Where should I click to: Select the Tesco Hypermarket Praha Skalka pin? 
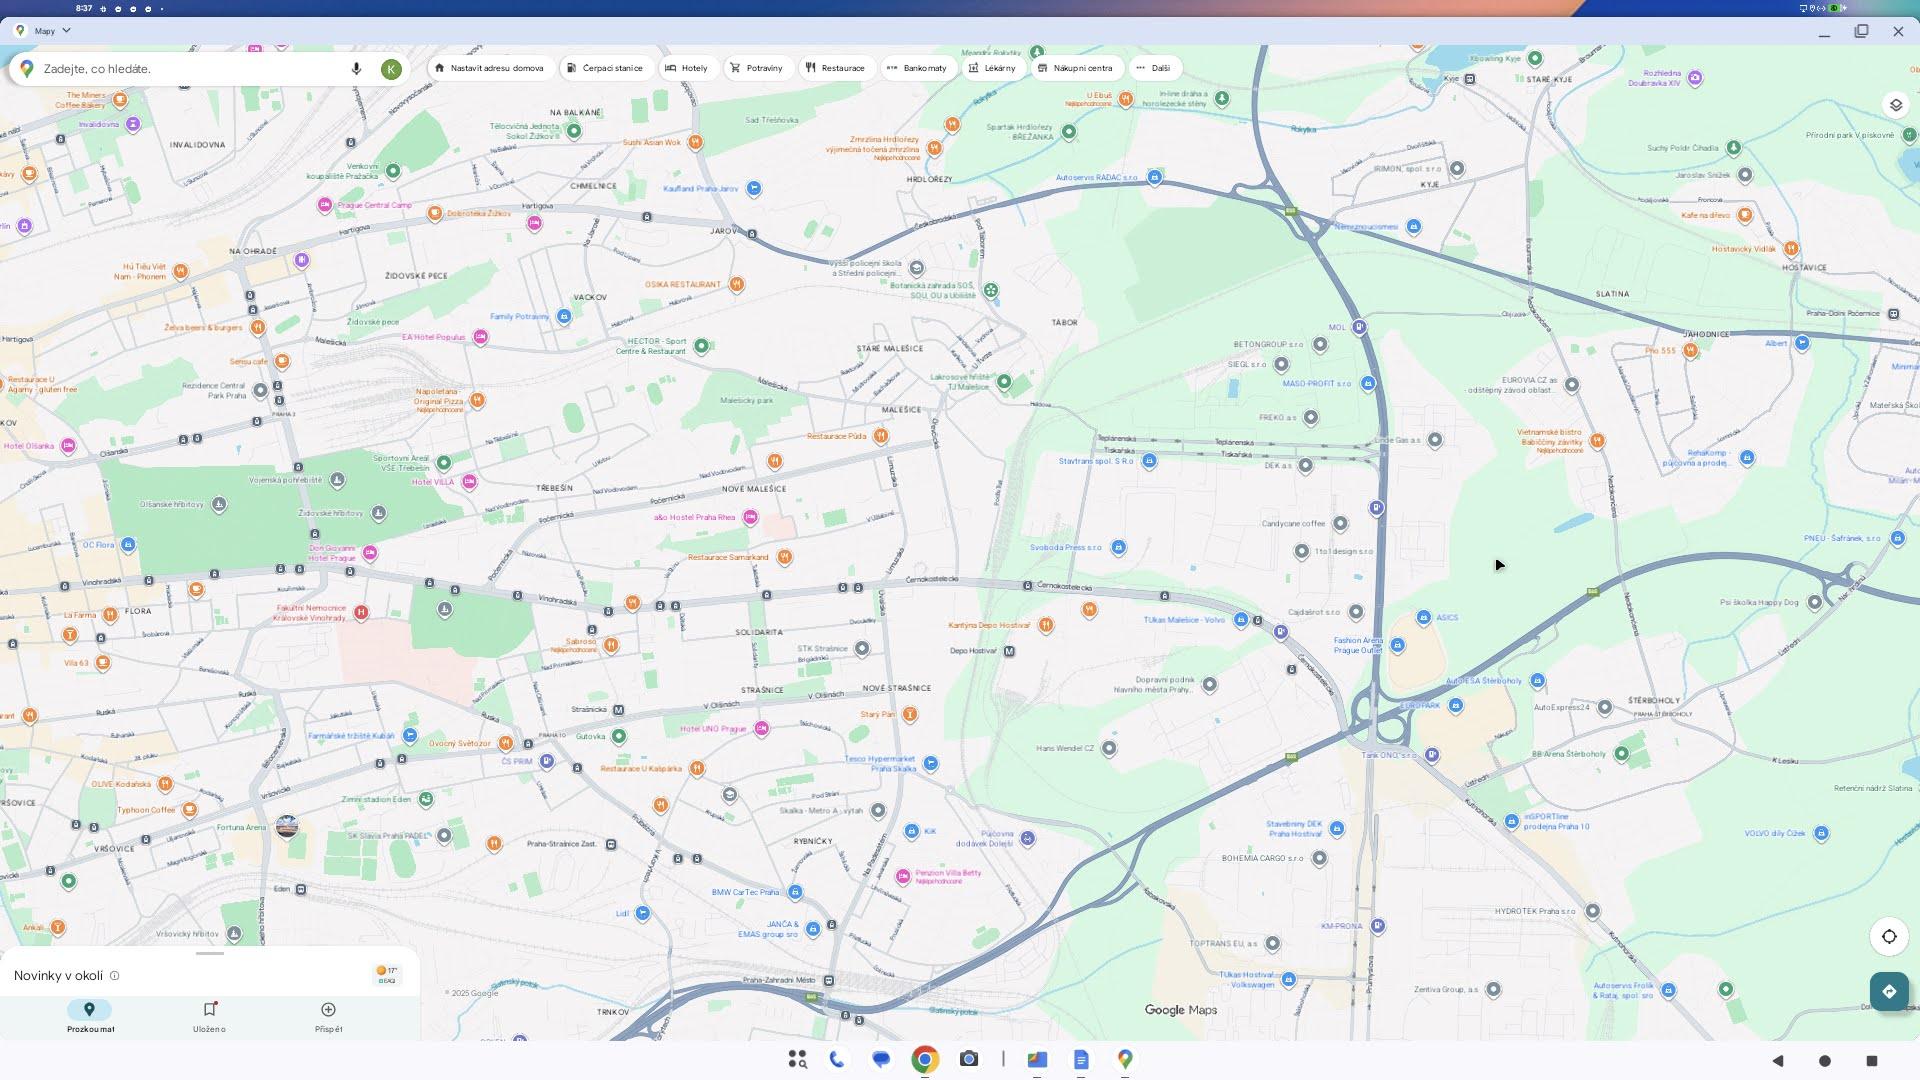tap(931, 763)
